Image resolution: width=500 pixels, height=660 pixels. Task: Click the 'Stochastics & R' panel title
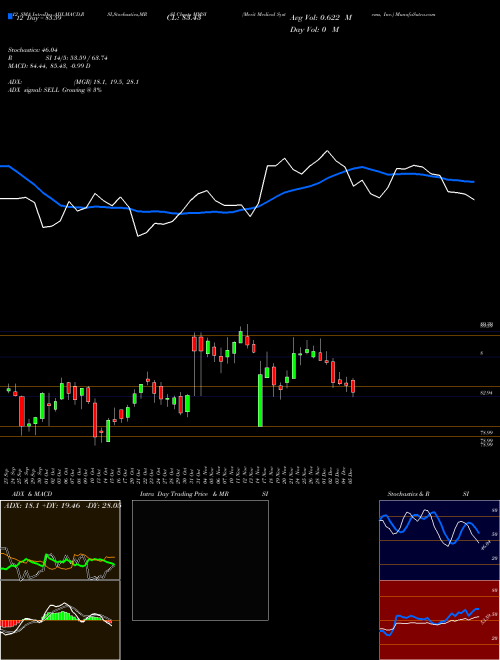tap(409, 494)
